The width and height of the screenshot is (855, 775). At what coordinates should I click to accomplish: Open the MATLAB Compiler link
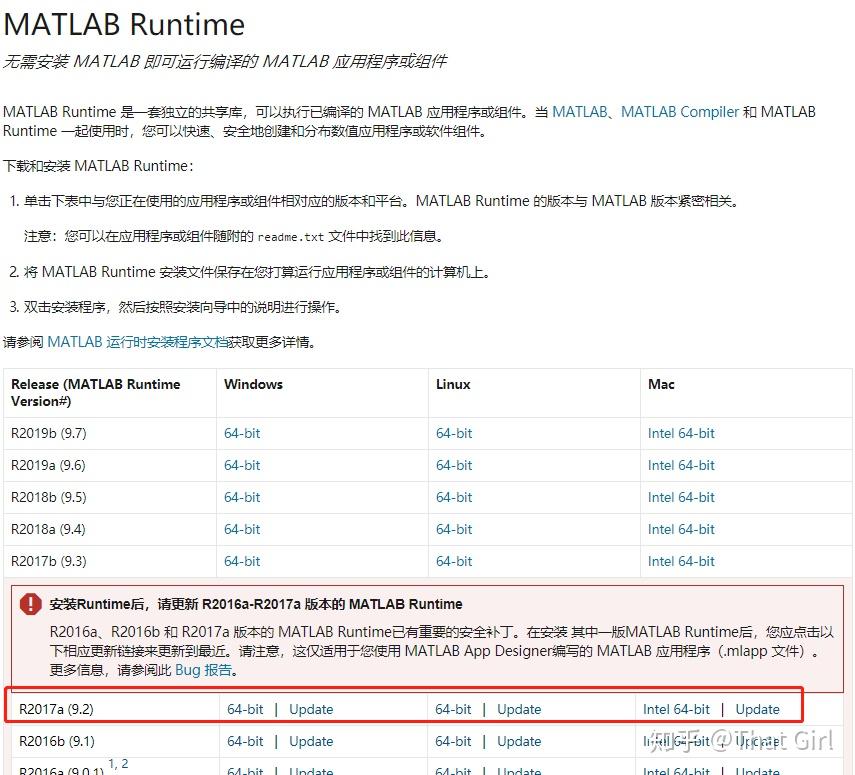(x=679, y=112)
